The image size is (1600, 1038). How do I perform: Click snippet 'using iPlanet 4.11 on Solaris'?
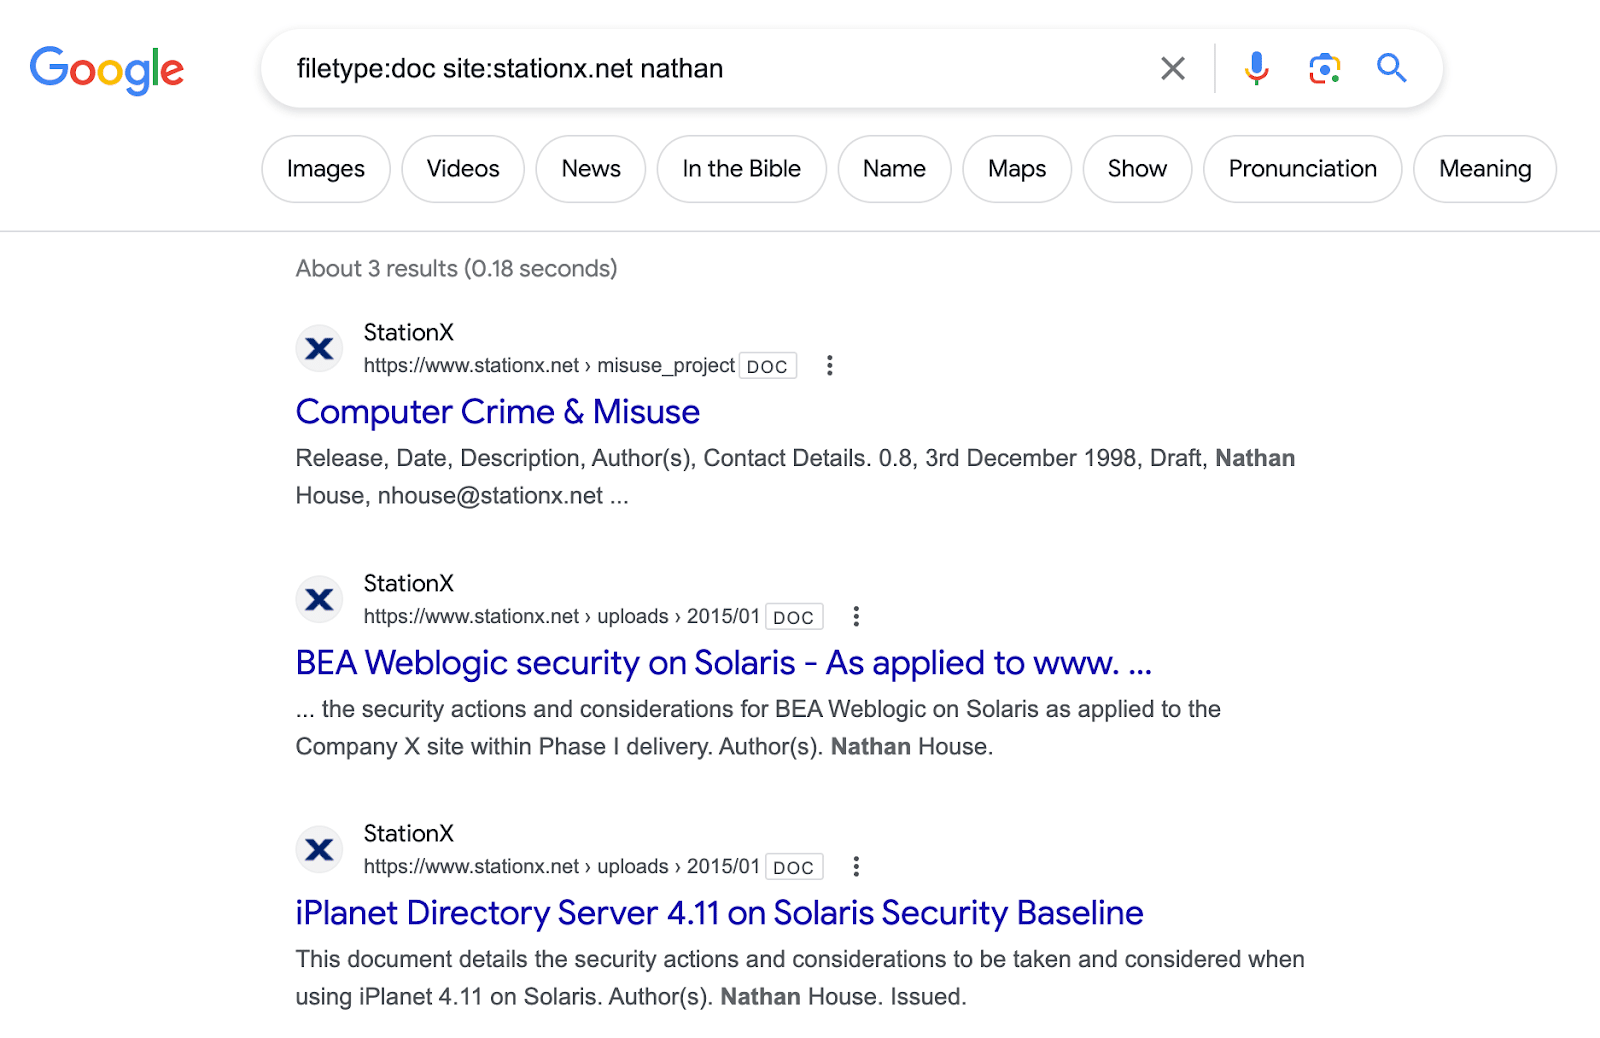coord(800,978)
